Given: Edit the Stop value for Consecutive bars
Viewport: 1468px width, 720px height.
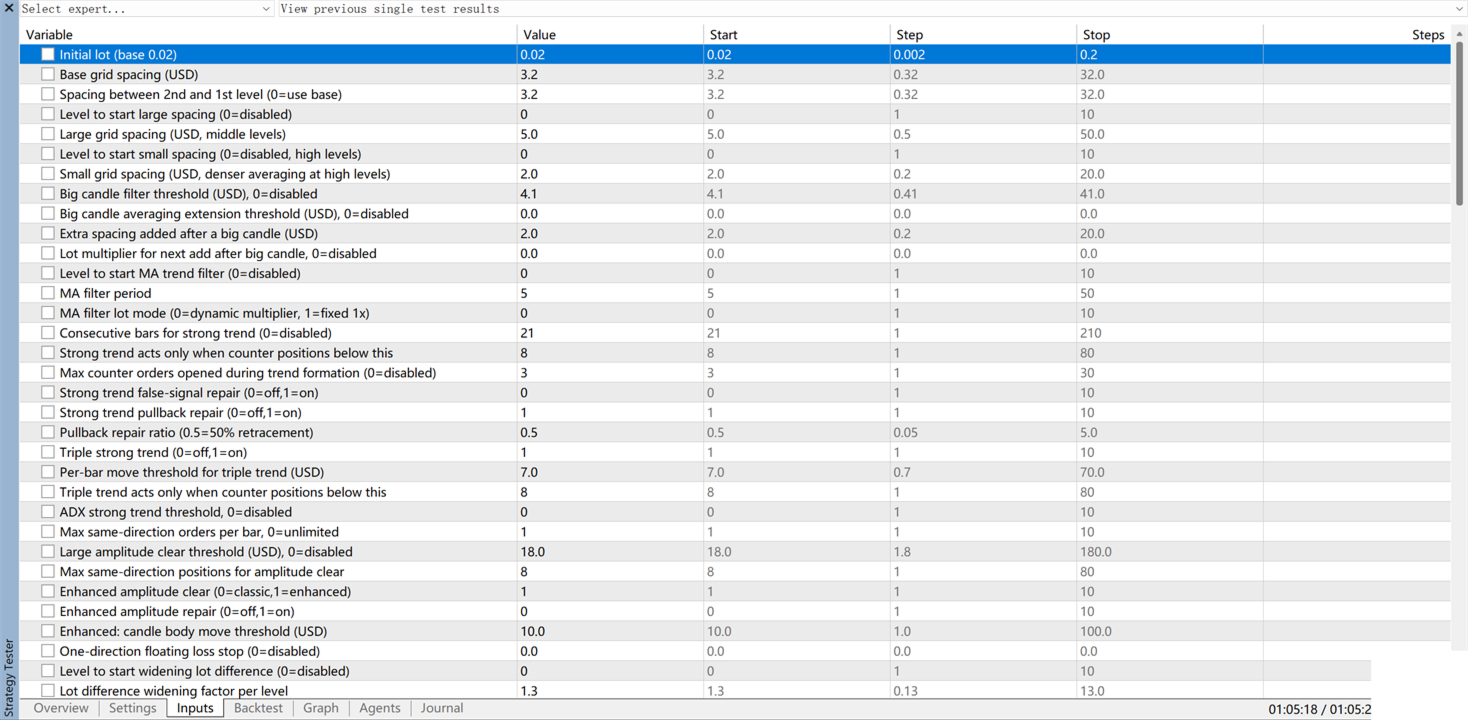Looking at the screenshot, I should pos(1170,333).
